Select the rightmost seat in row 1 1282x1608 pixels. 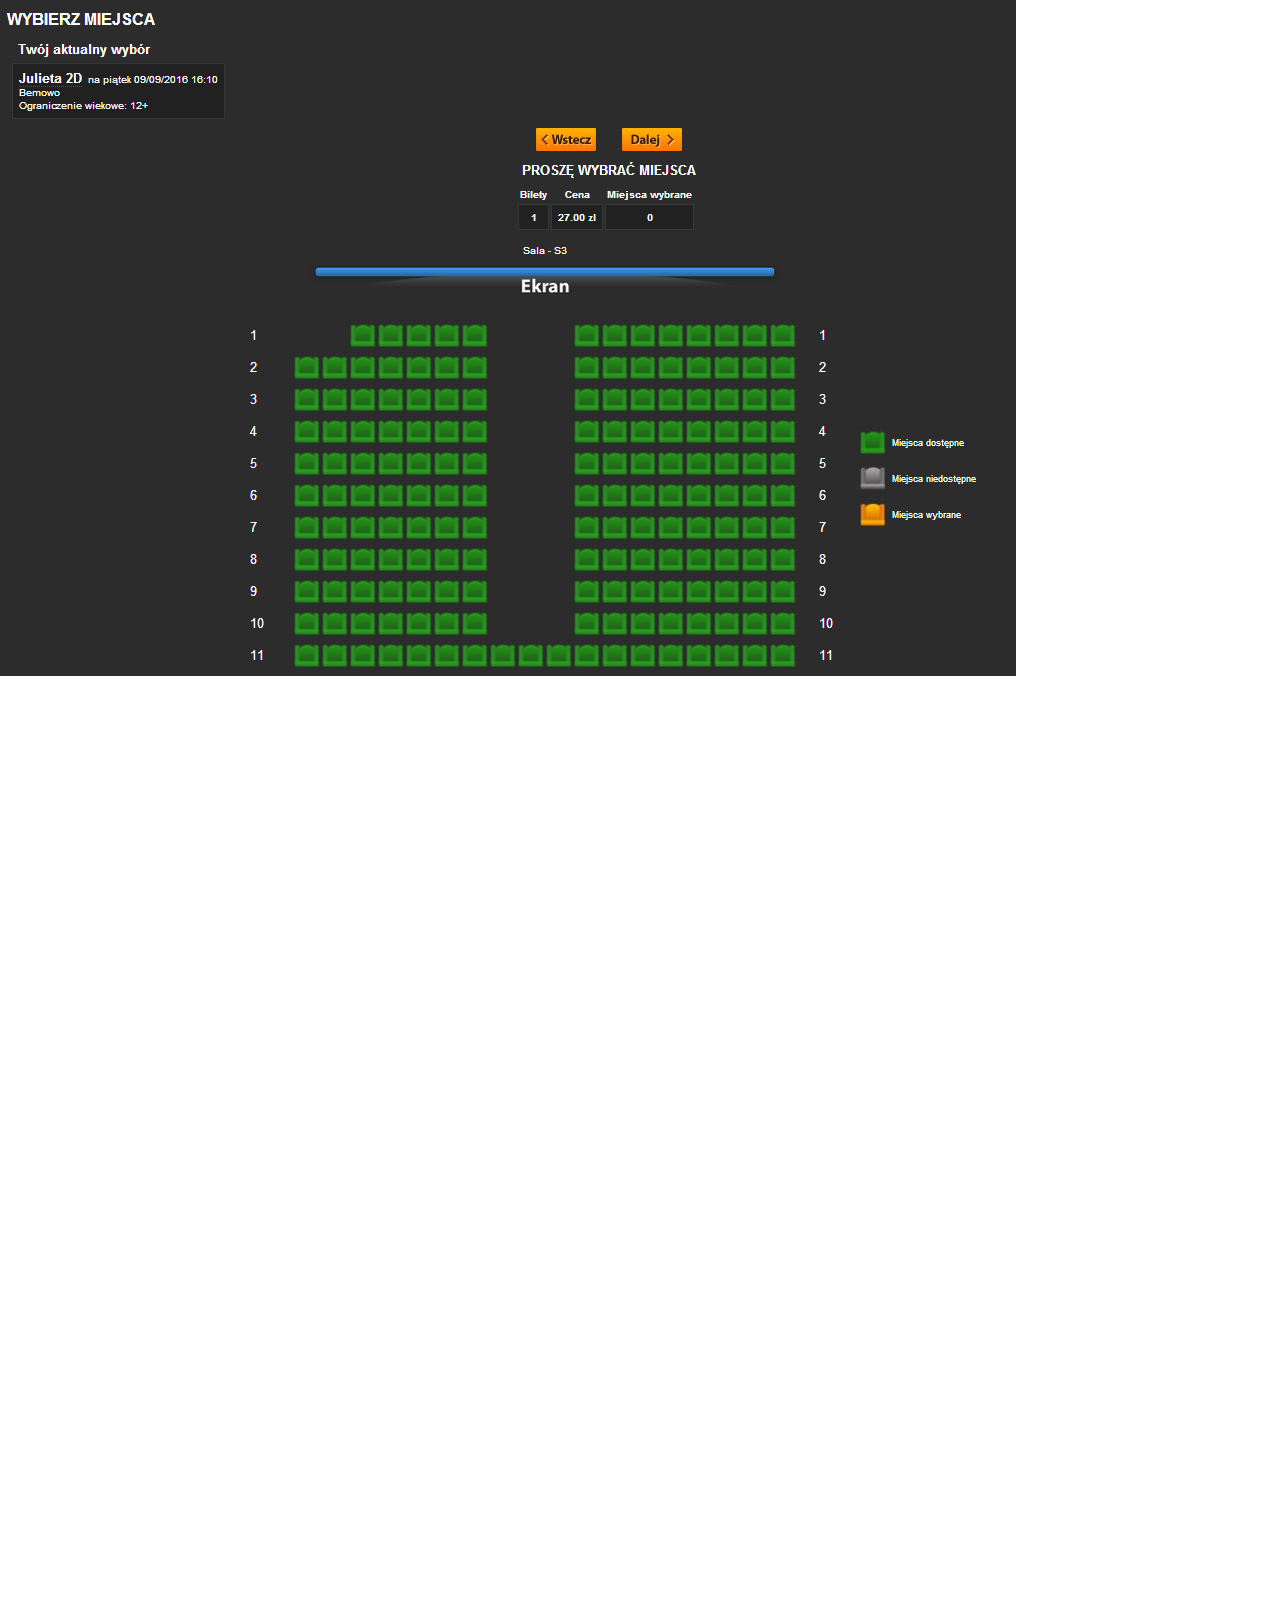point(783,336)
